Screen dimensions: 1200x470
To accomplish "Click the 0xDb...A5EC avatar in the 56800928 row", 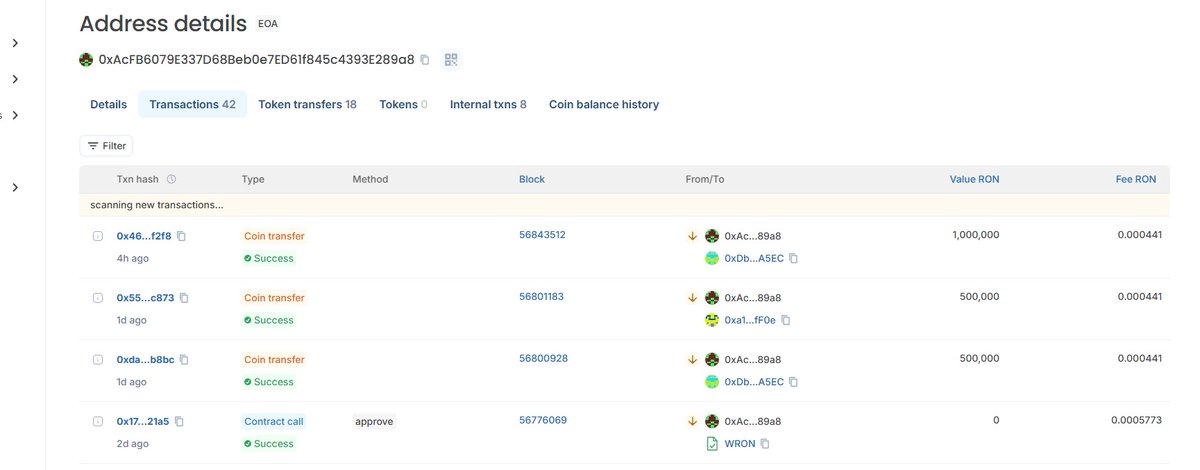I will pos(712,382).
